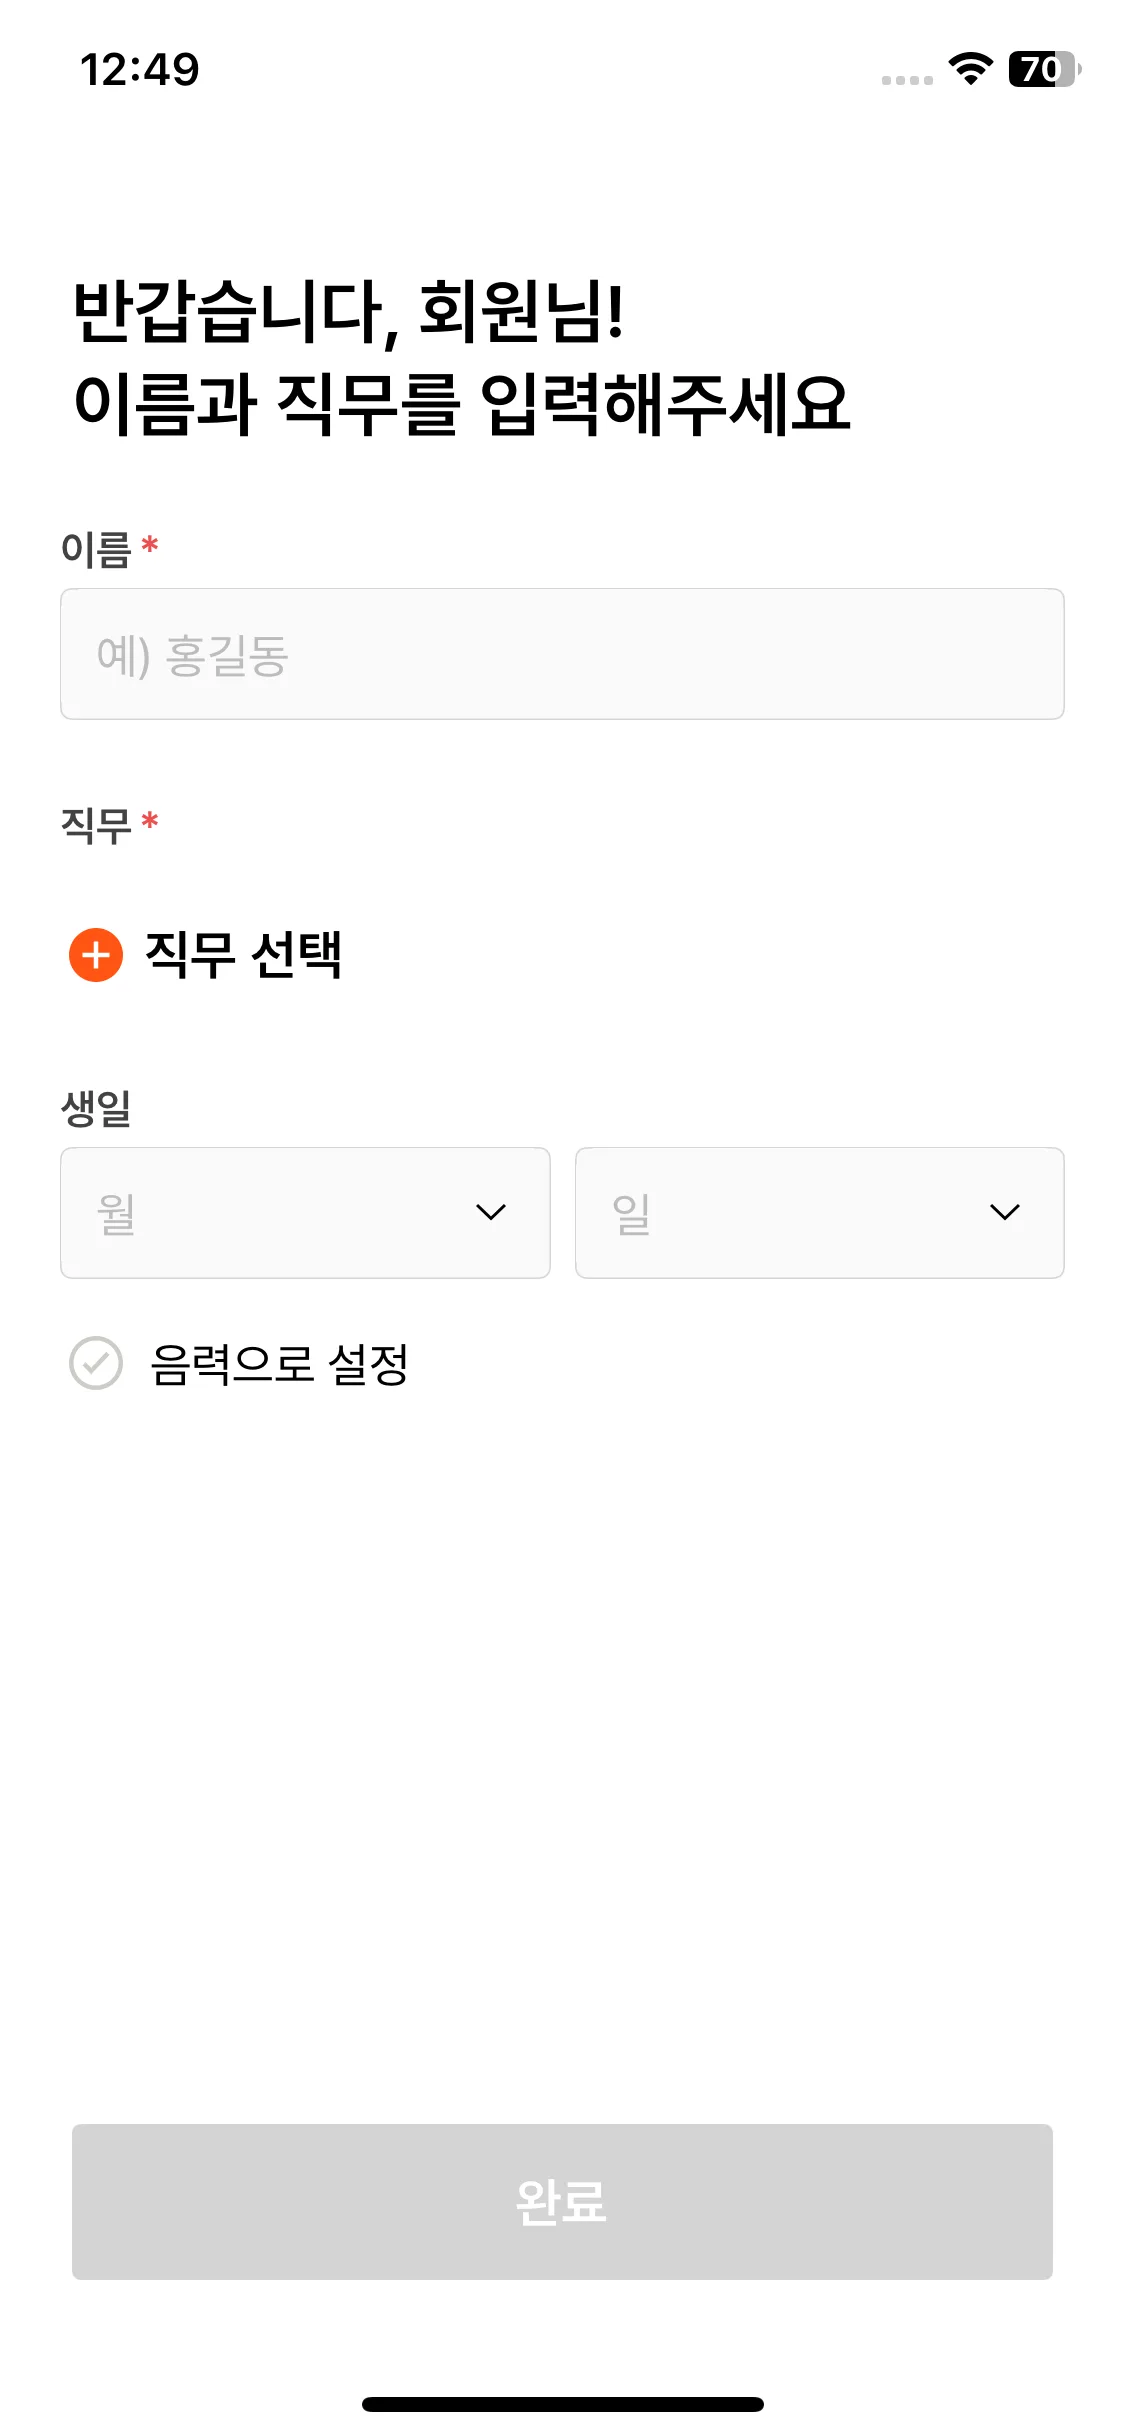Click the chevron arrow in 월 dropdown
Viewport: 1125px width, 2436px height.
pos(490,1212)
